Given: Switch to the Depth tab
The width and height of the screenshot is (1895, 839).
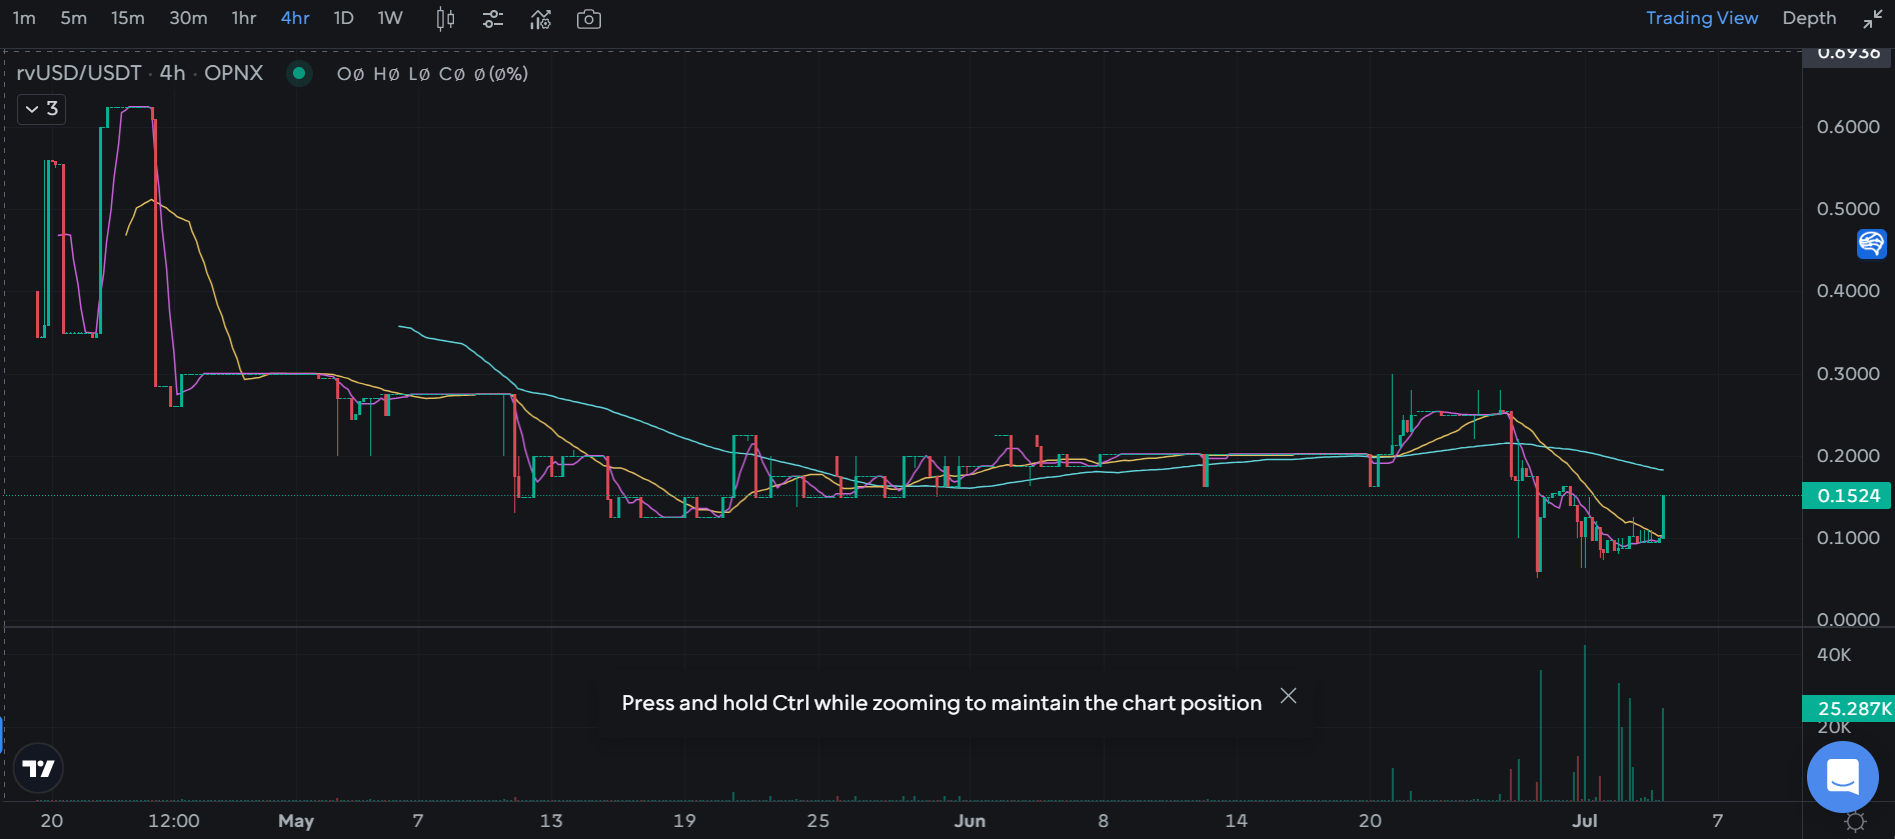Looking at the screenshot, I should pyautogui.click(x=1809, y=18).
